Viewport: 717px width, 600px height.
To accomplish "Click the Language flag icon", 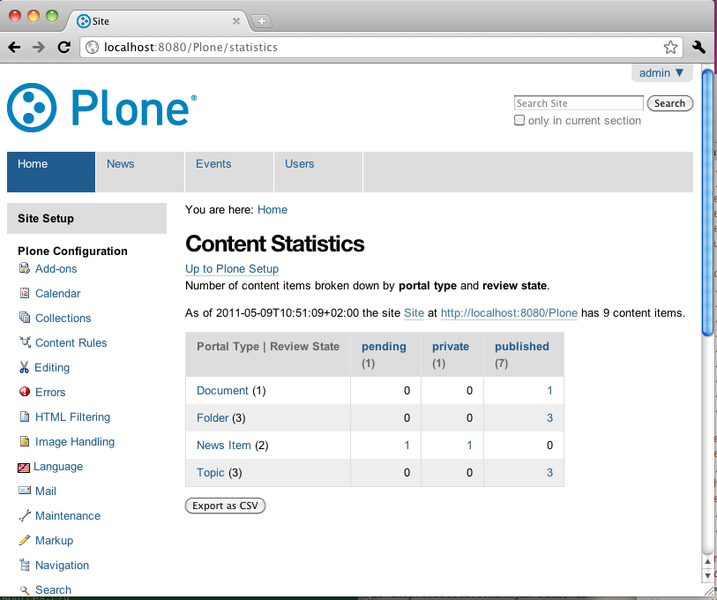I will tap(24, 467).
